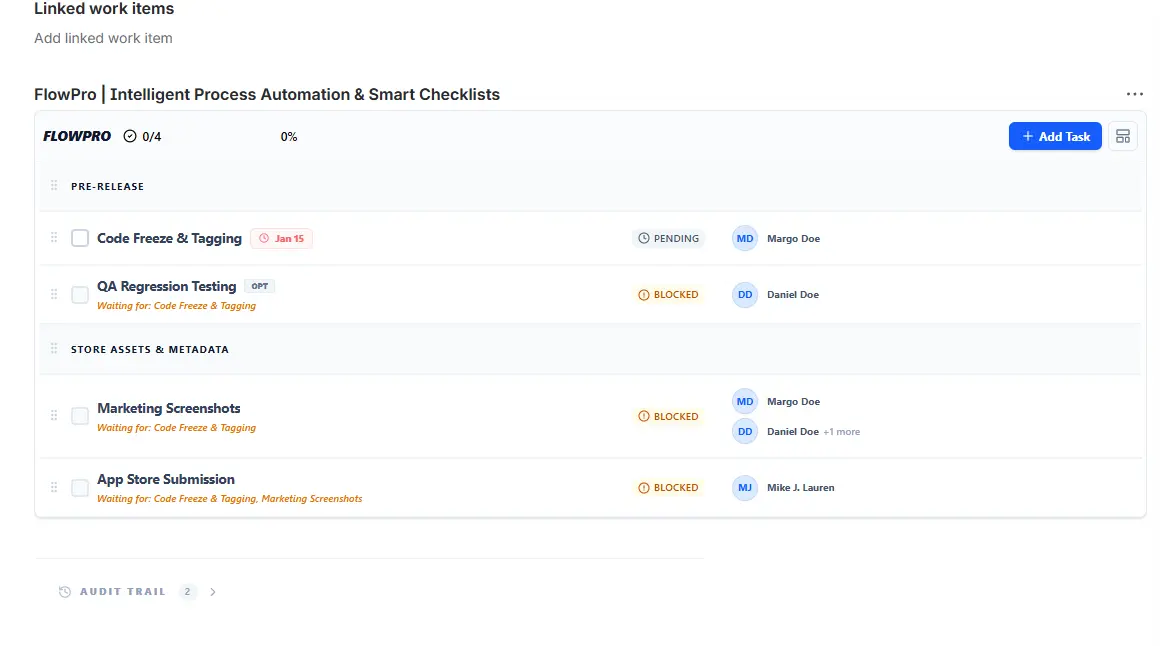Click the audit trail history icon
This screenshot has width=1160, height=646.
[x=65, y=592]
